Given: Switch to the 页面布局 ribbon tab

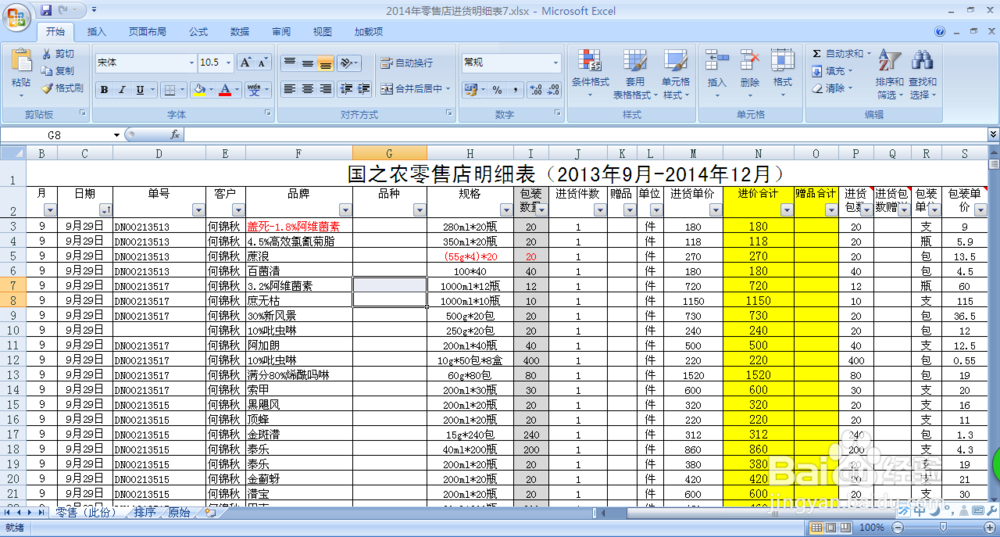Looking at the screenshot, I should tap(147, 31).
